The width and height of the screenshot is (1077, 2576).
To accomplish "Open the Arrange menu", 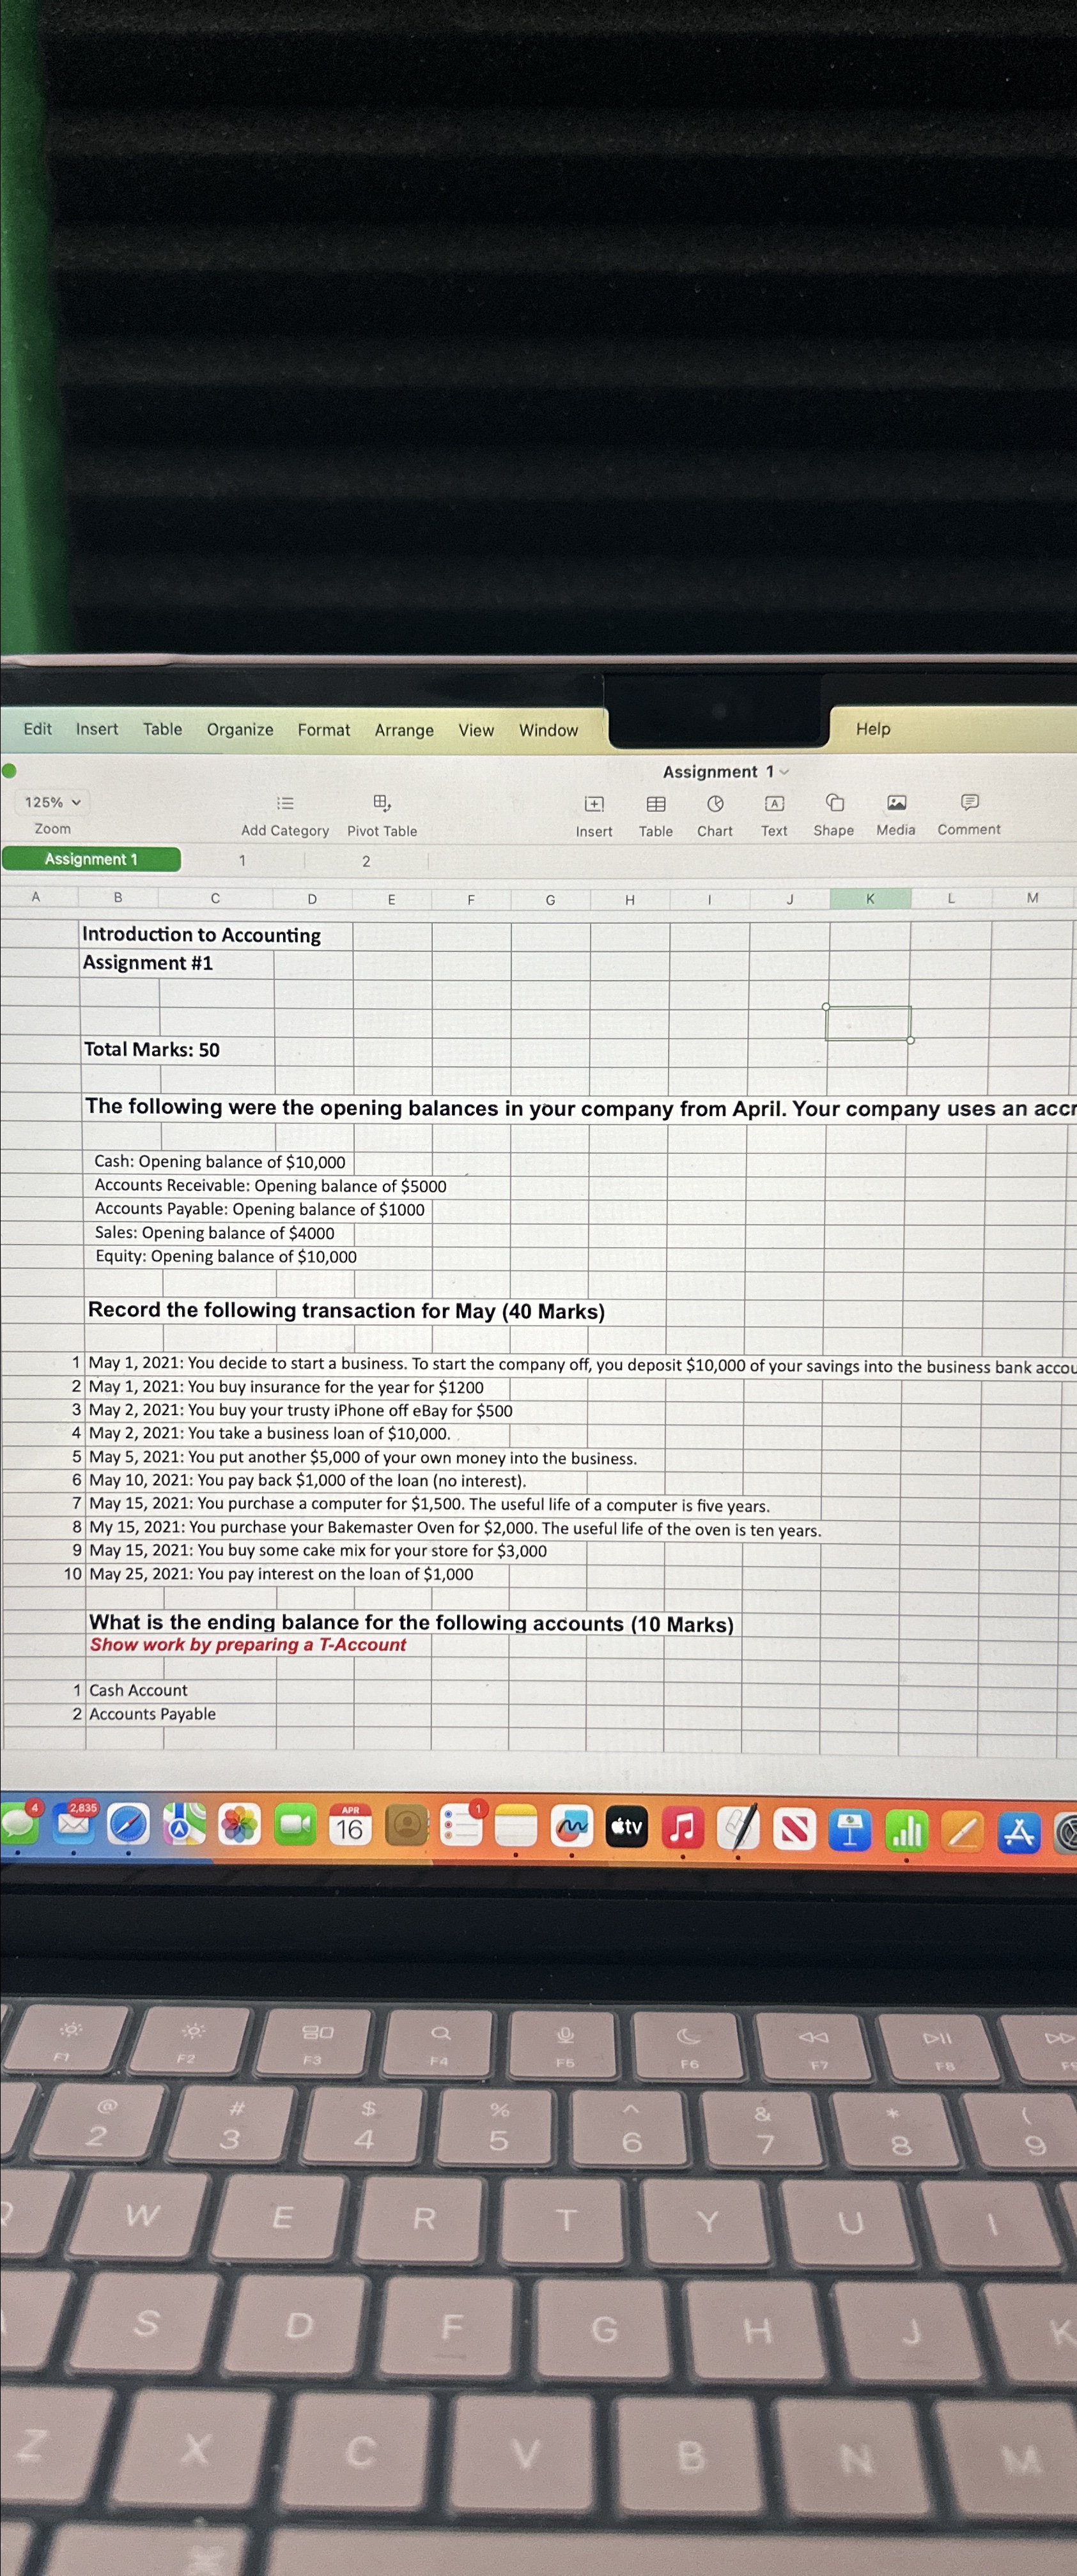I will coord(403,729).
